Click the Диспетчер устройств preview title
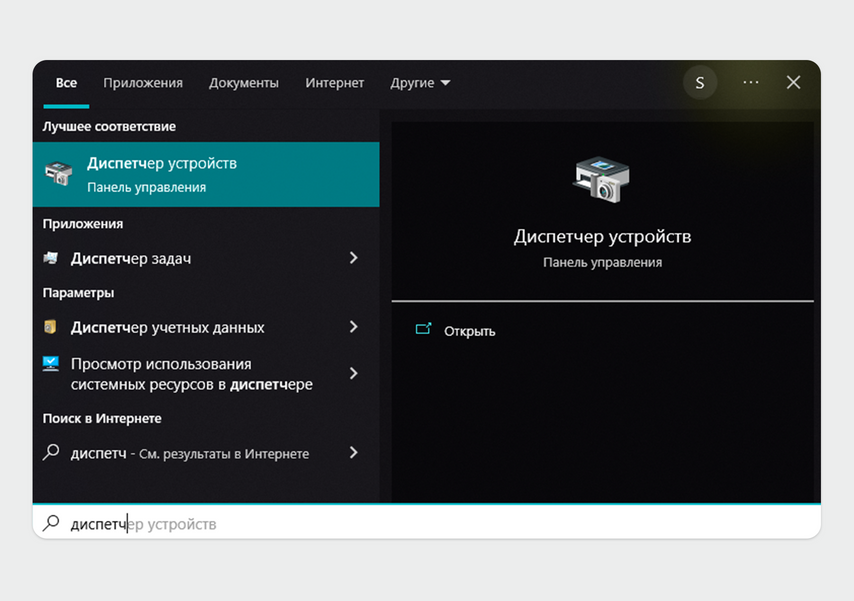Viewport: 854px width, 601px height. [x=602, y=236]
